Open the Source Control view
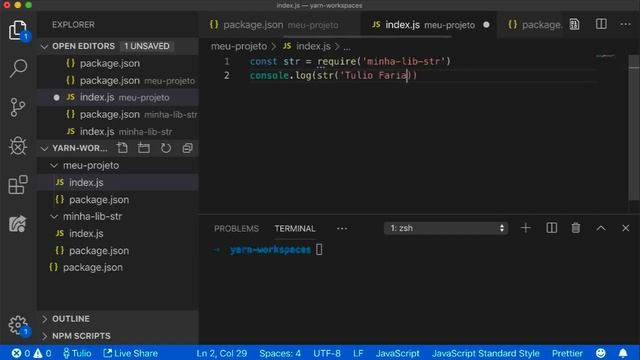The image size is (640, 360). [18, 107]
